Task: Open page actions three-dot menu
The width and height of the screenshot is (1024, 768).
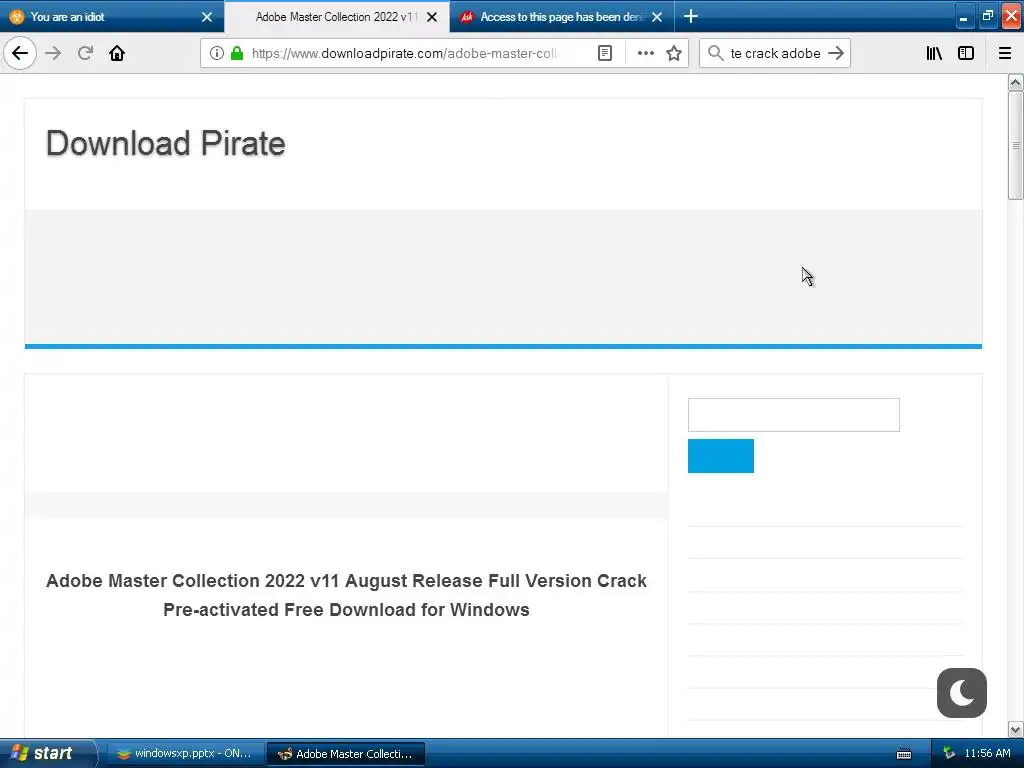Action: coord(645,53)
